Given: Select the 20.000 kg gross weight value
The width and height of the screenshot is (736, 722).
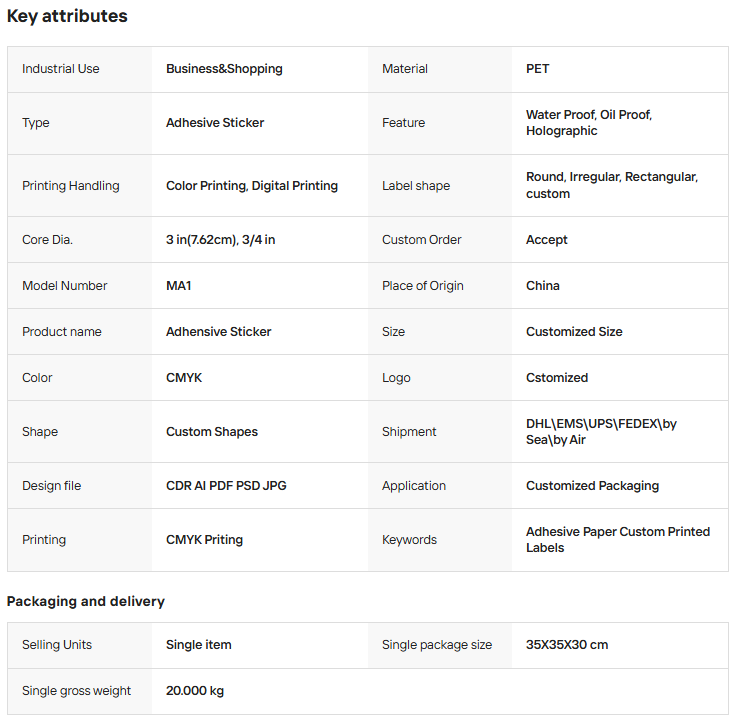Looking at the screenshot, I should pos(195,691).
